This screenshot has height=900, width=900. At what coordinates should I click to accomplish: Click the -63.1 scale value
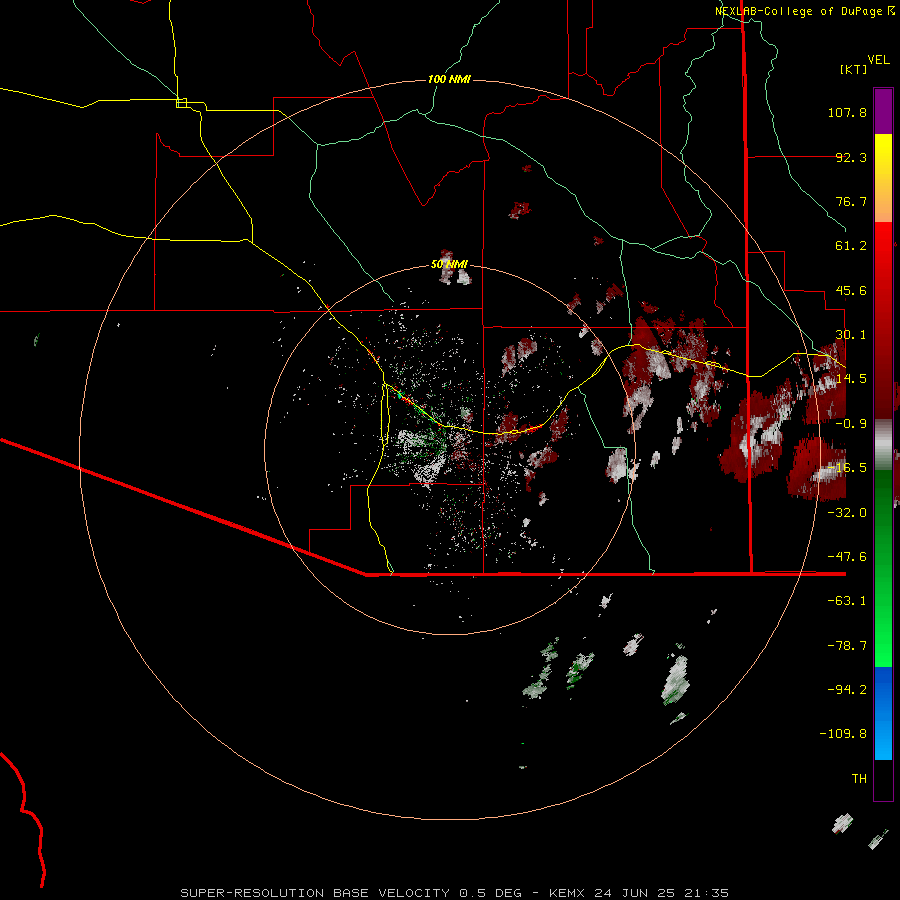[x=847, y=601]
